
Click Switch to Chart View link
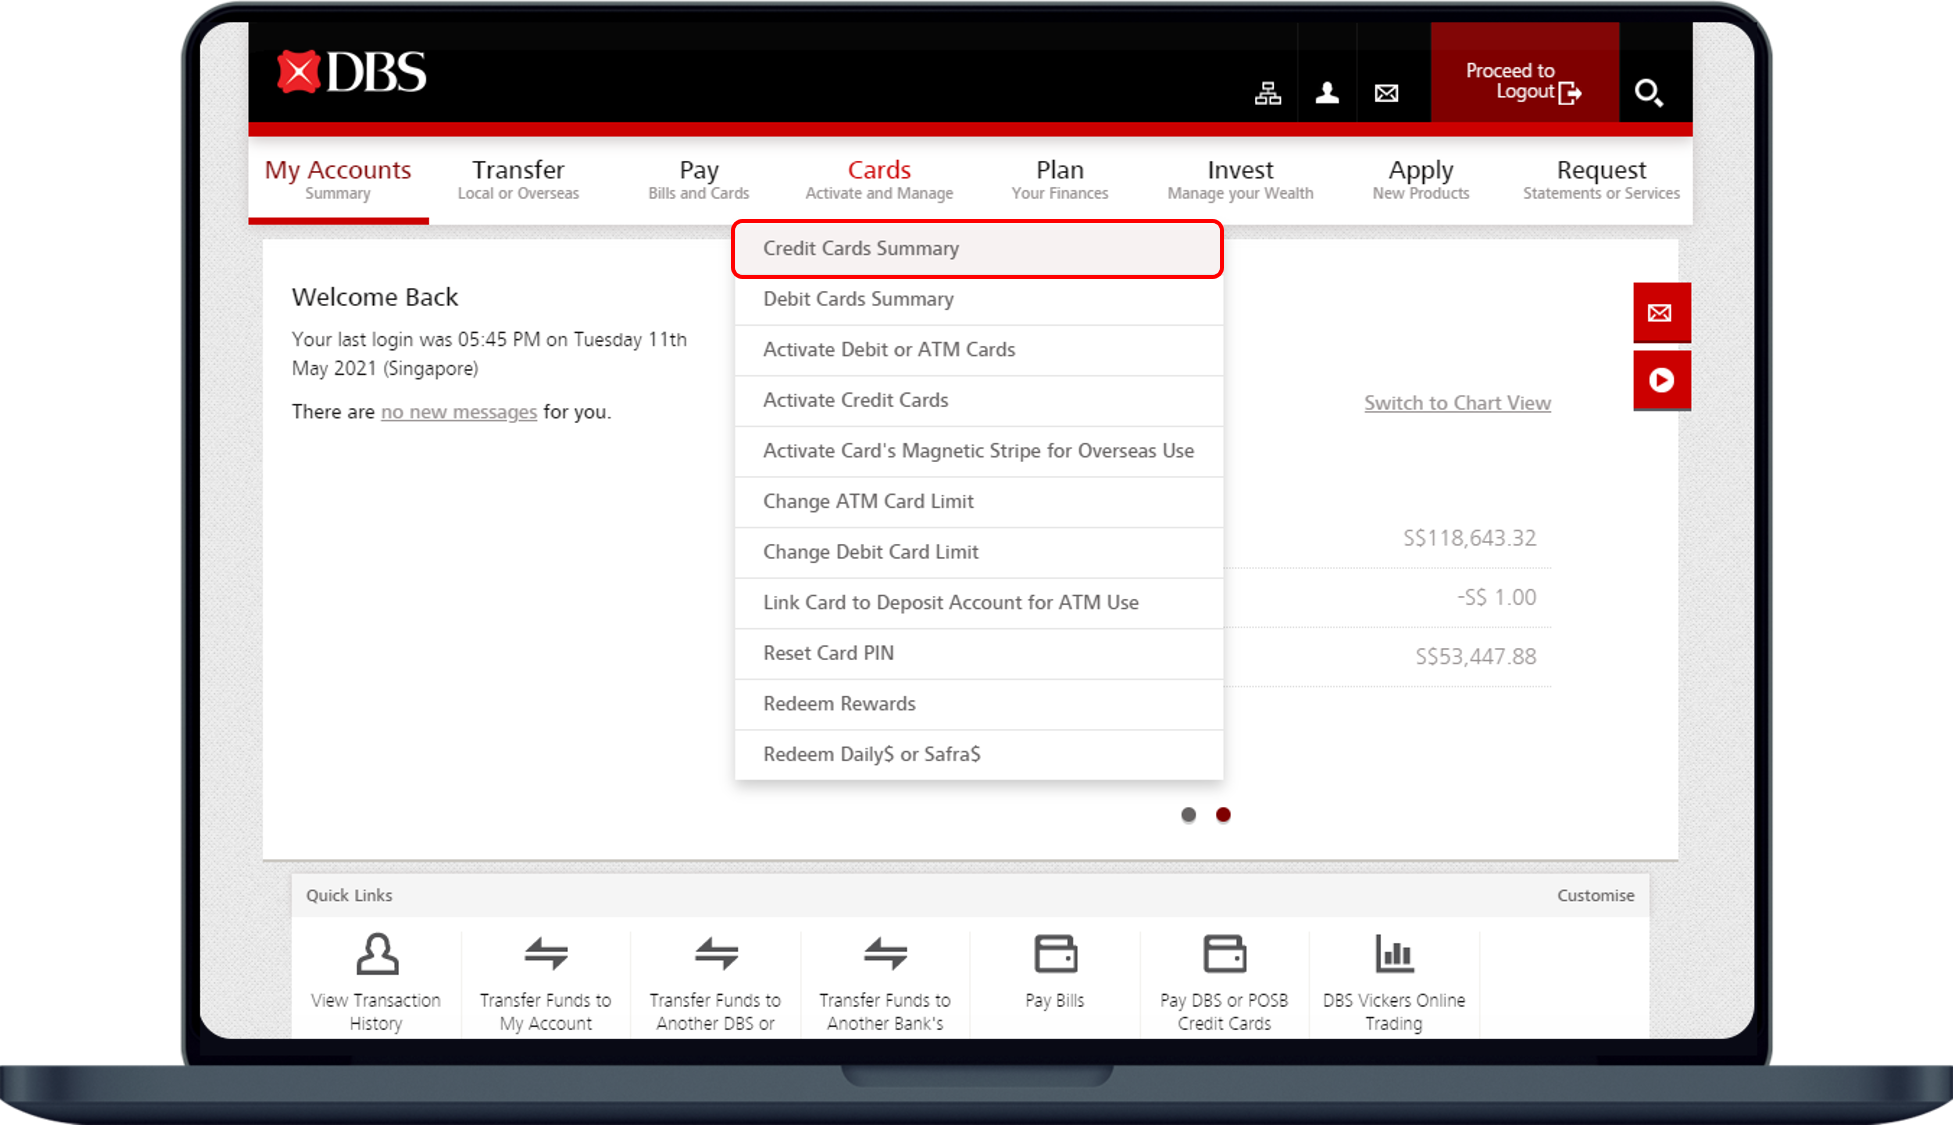pyautogui.click(x=1457, y=403)
